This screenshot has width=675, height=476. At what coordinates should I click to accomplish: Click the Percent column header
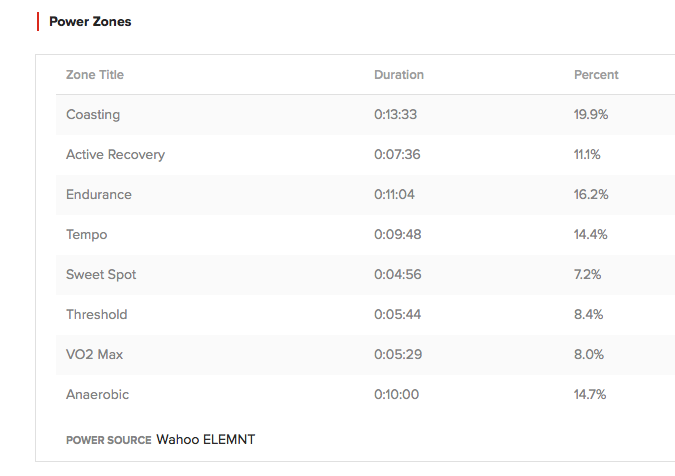[x=596, y=75]
